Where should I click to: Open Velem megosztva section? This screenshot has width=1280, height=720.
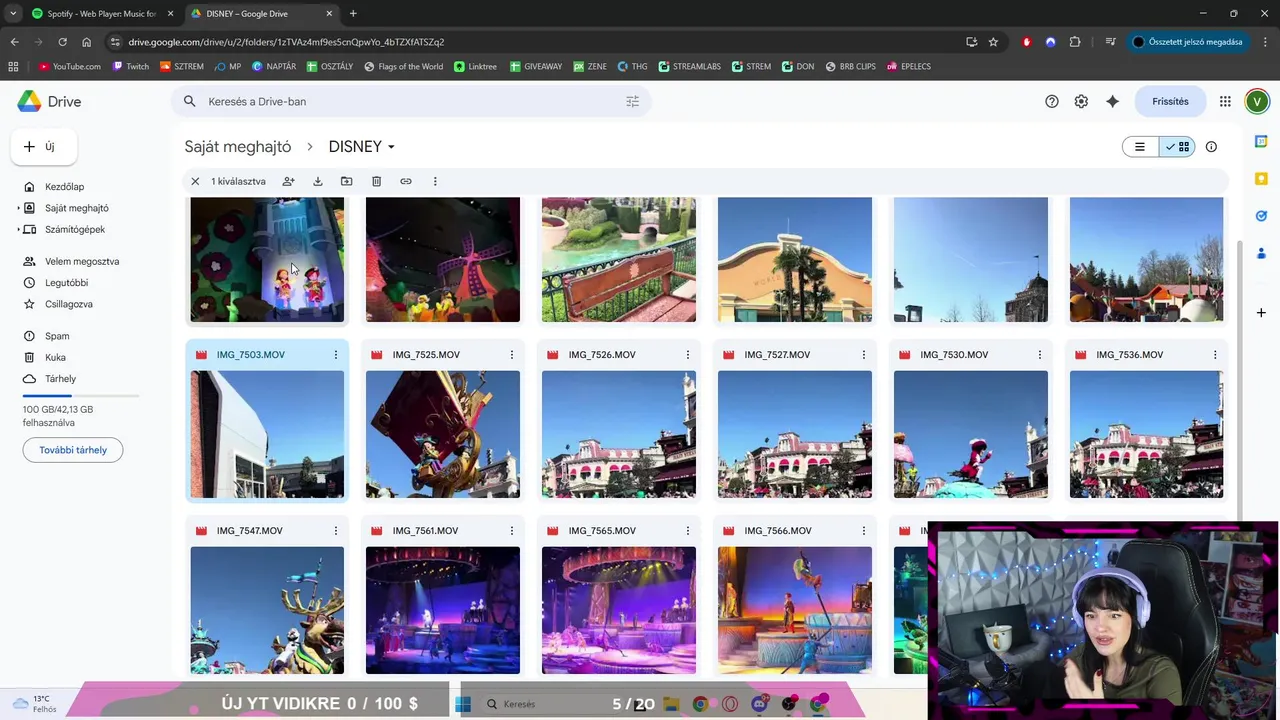coord(82,261)
